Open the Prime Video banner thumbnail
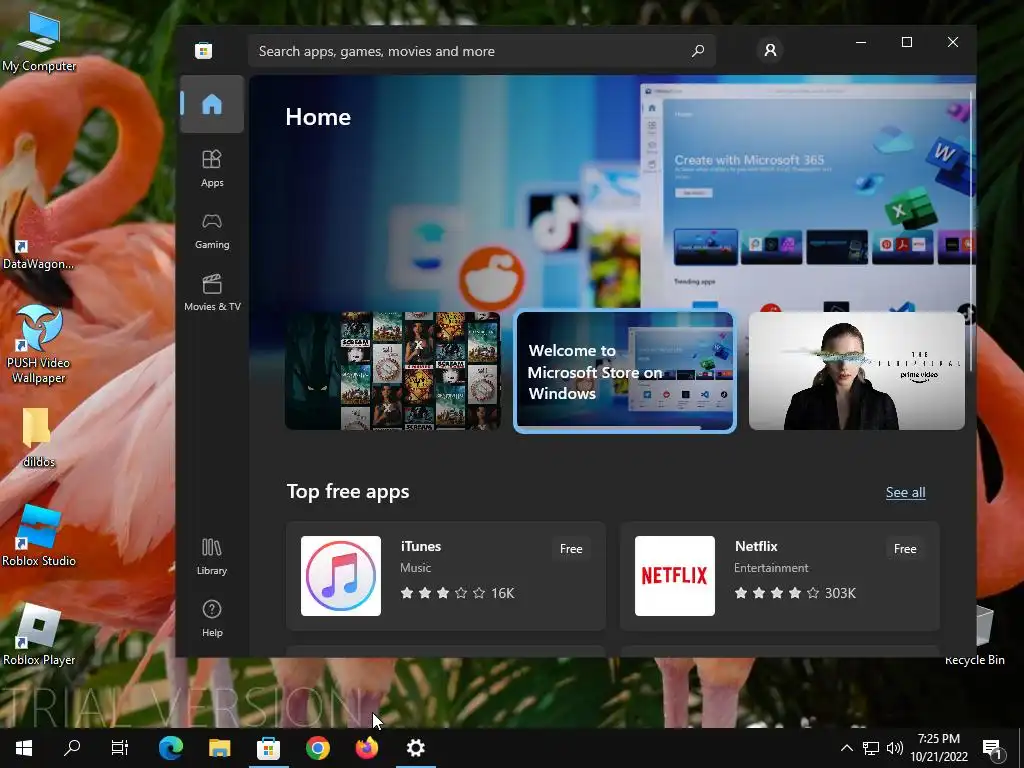 [x=856, y=371]
